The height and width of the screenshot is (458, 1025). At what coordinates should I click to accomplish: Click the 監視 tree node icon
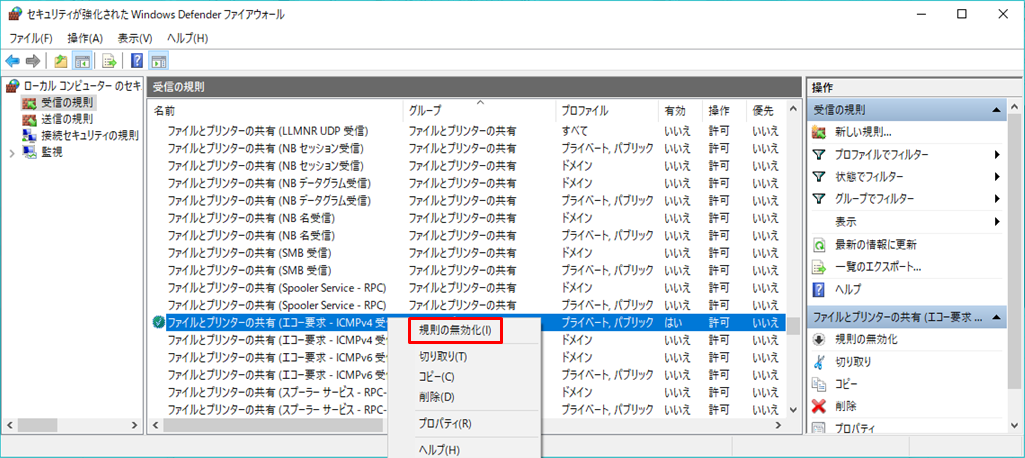(30, 152)
